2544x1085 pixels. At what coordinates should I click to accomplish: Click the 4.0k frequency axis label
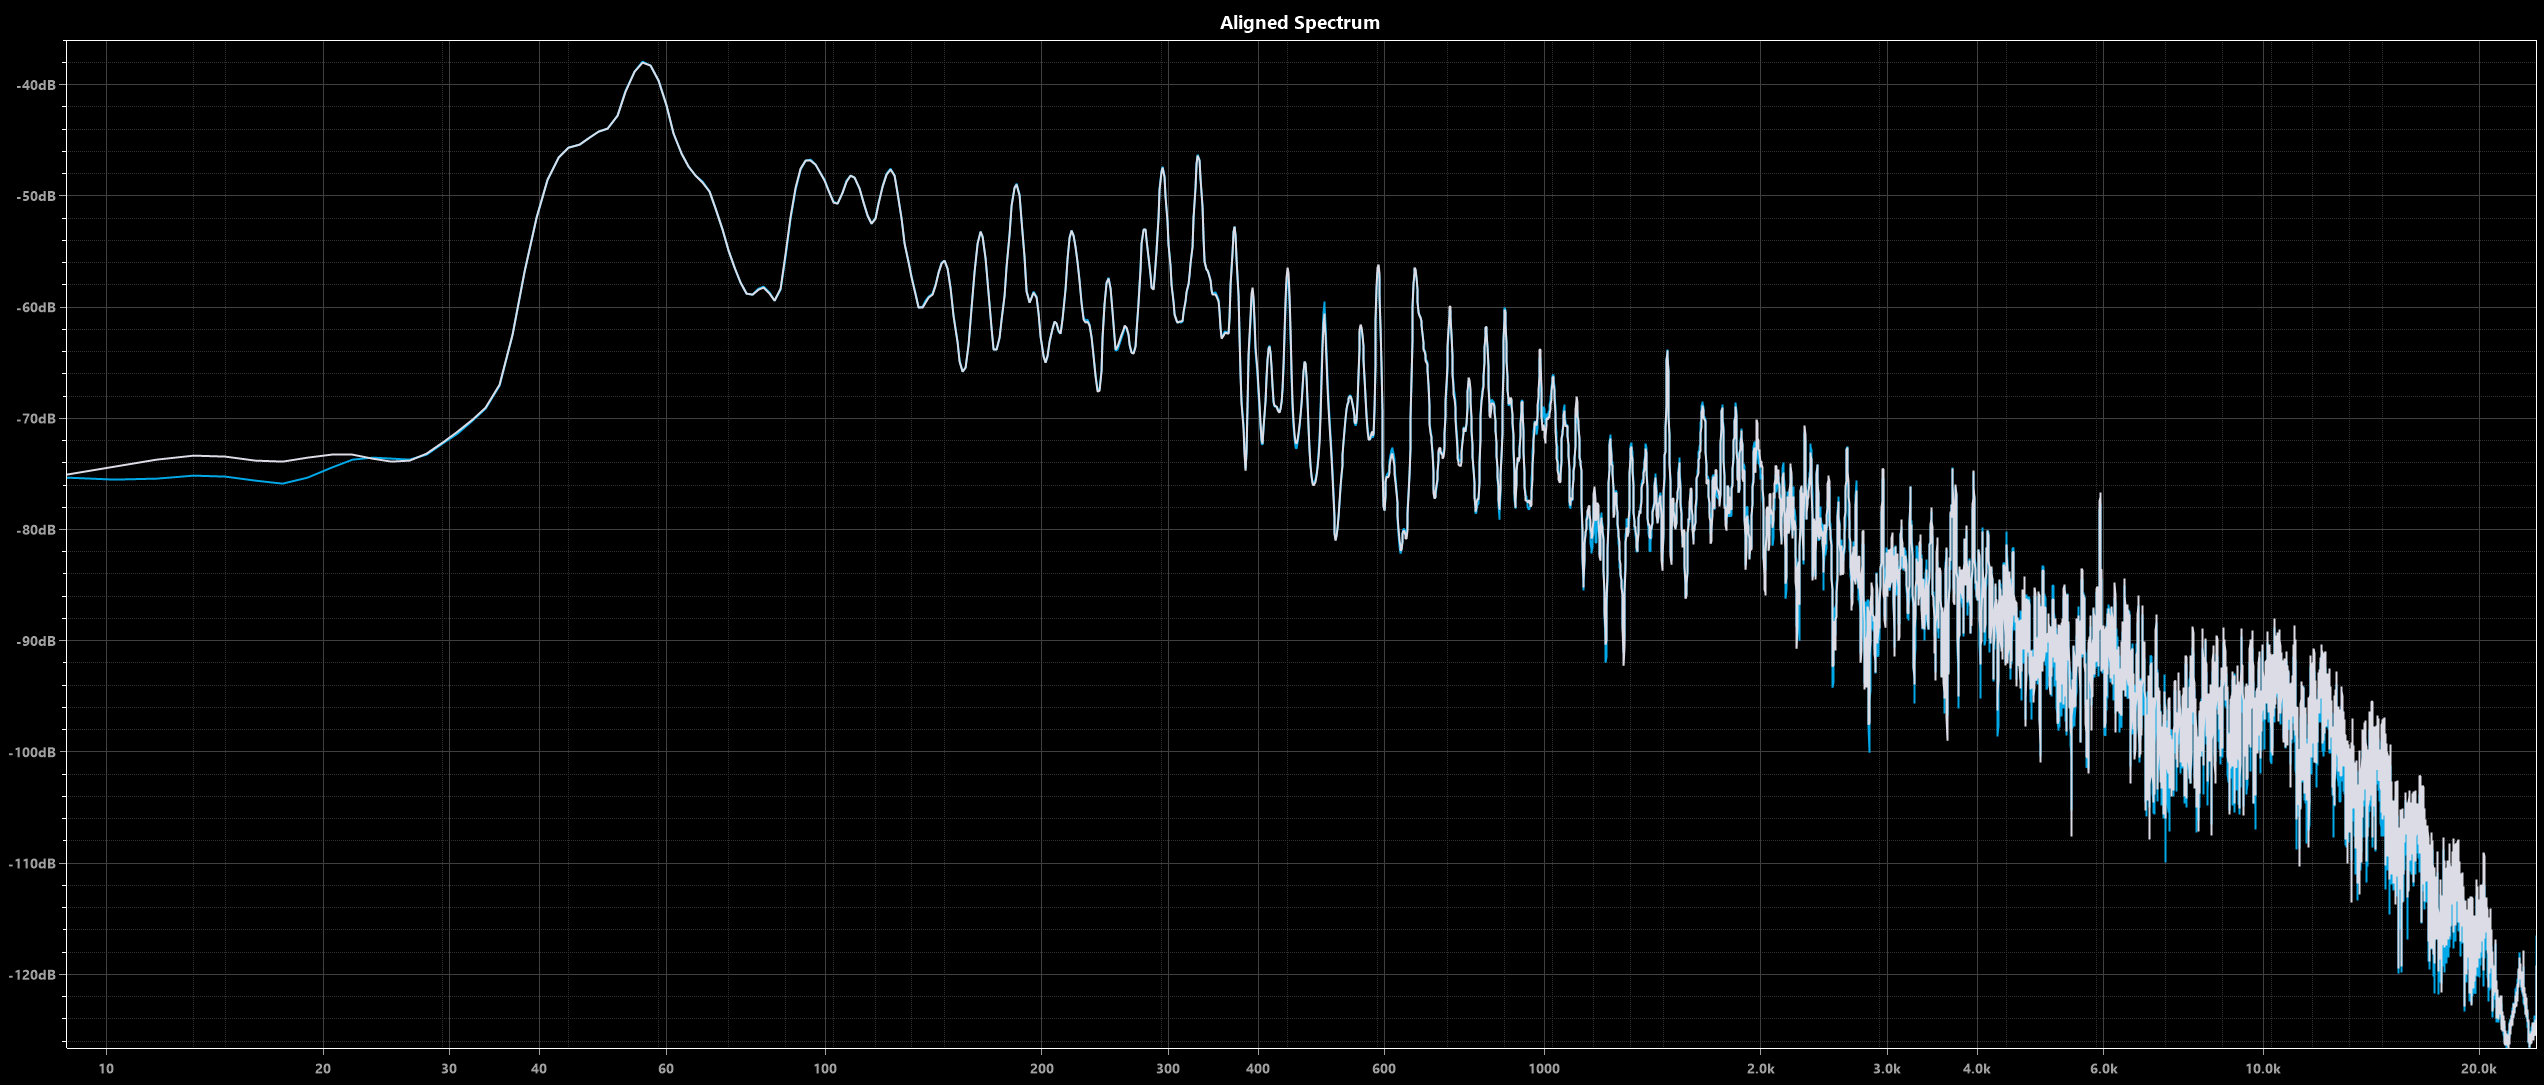coord(1977,1068)
